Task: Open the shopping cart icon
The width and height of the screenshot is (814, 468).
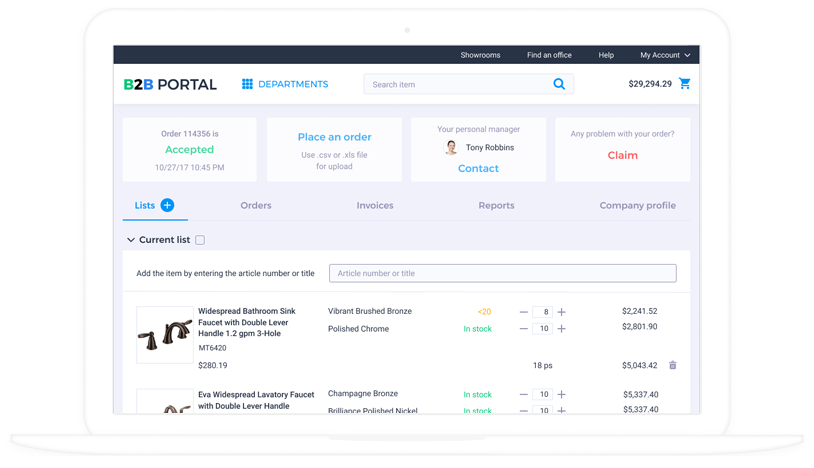Action: pyautogui.click(x=685, y=84)
